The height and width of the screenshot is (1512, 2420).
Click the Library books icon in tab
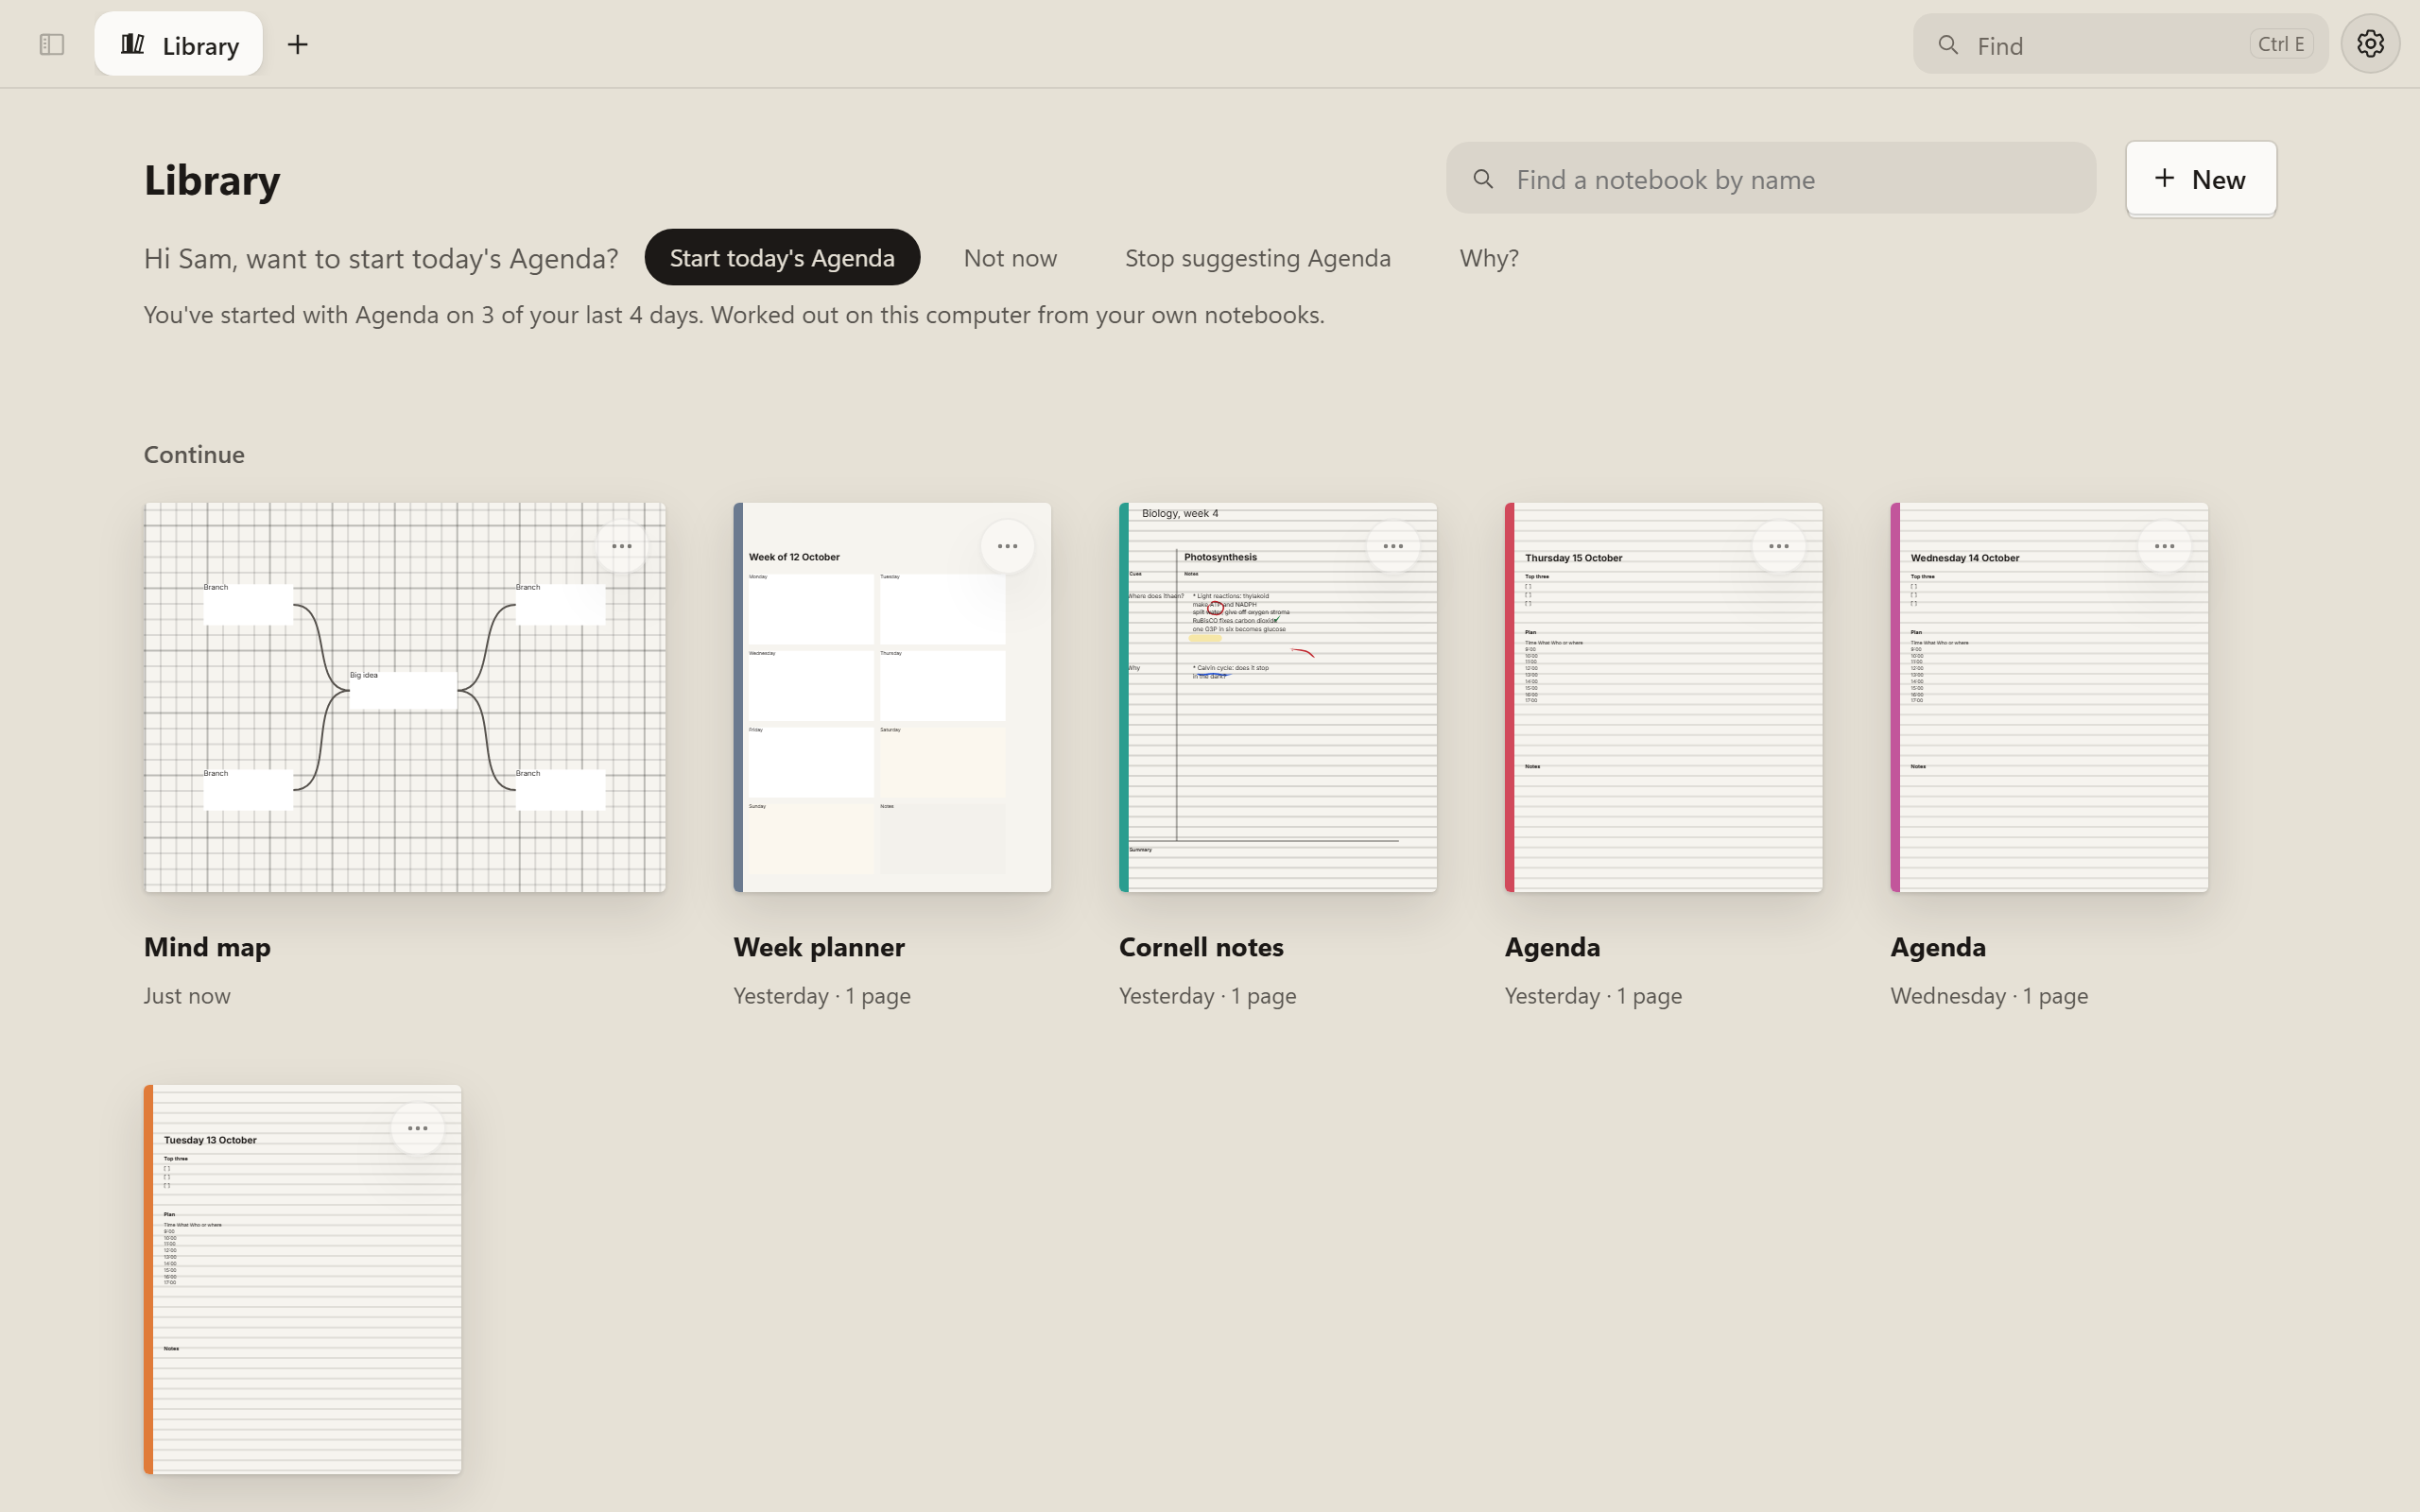(x=133, y=45)
